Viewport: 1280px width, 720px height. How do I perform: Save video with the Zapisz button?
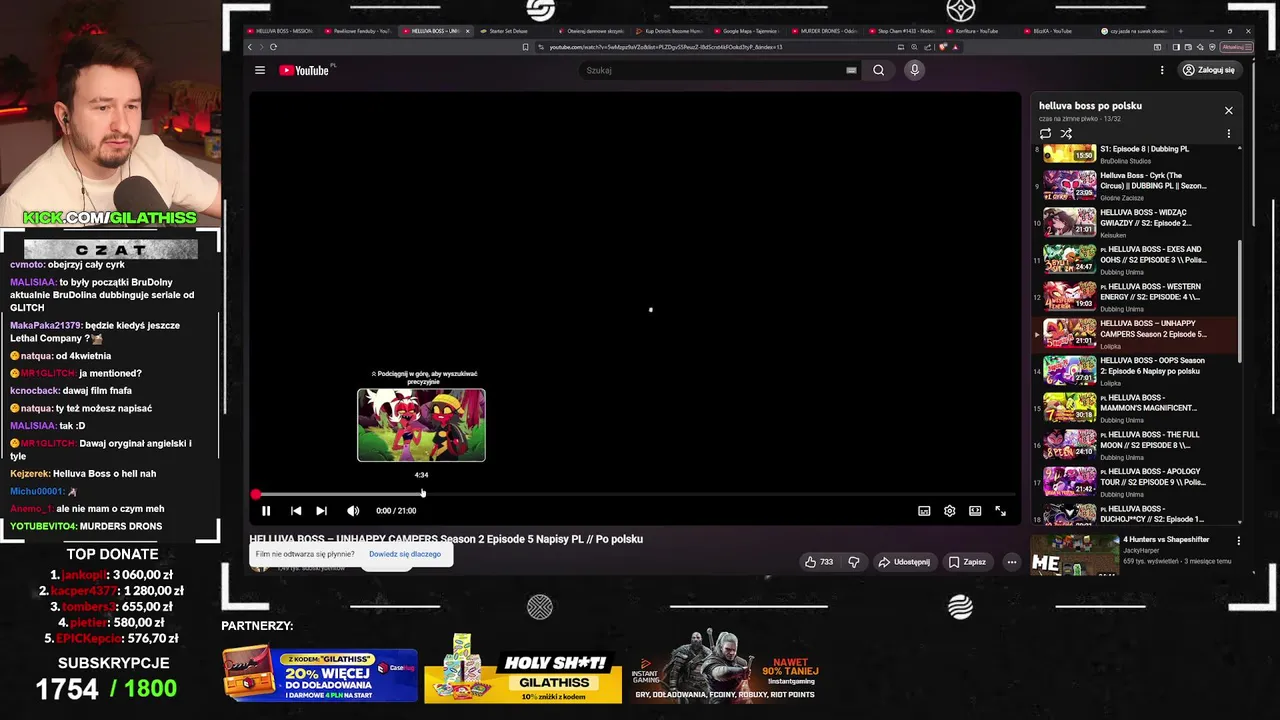click(967, 562)
